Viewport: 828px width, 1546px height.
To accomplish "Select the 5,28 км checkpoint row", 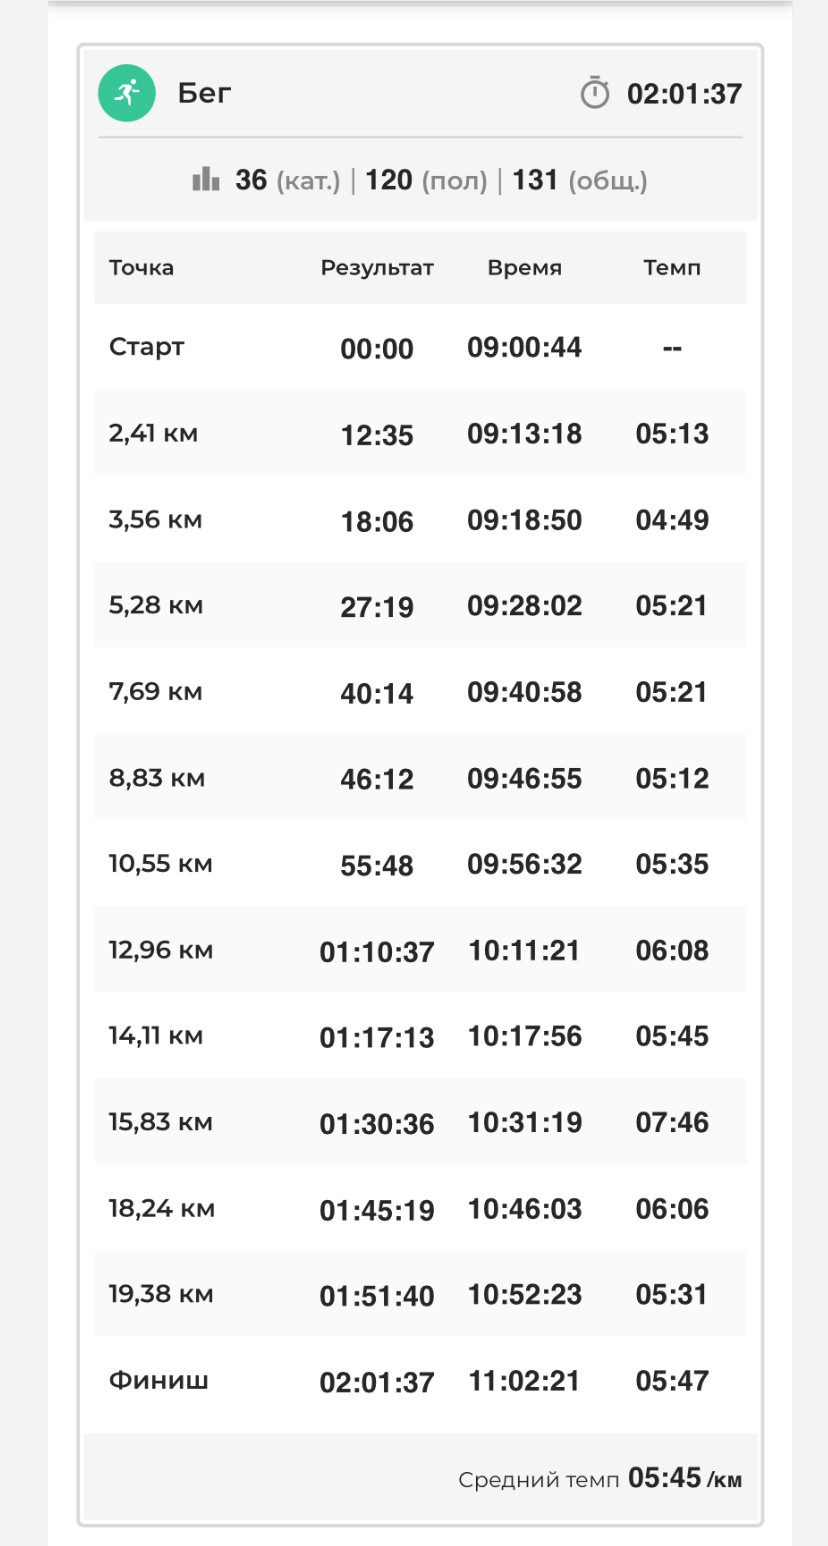I will click(x=420, y=605).
